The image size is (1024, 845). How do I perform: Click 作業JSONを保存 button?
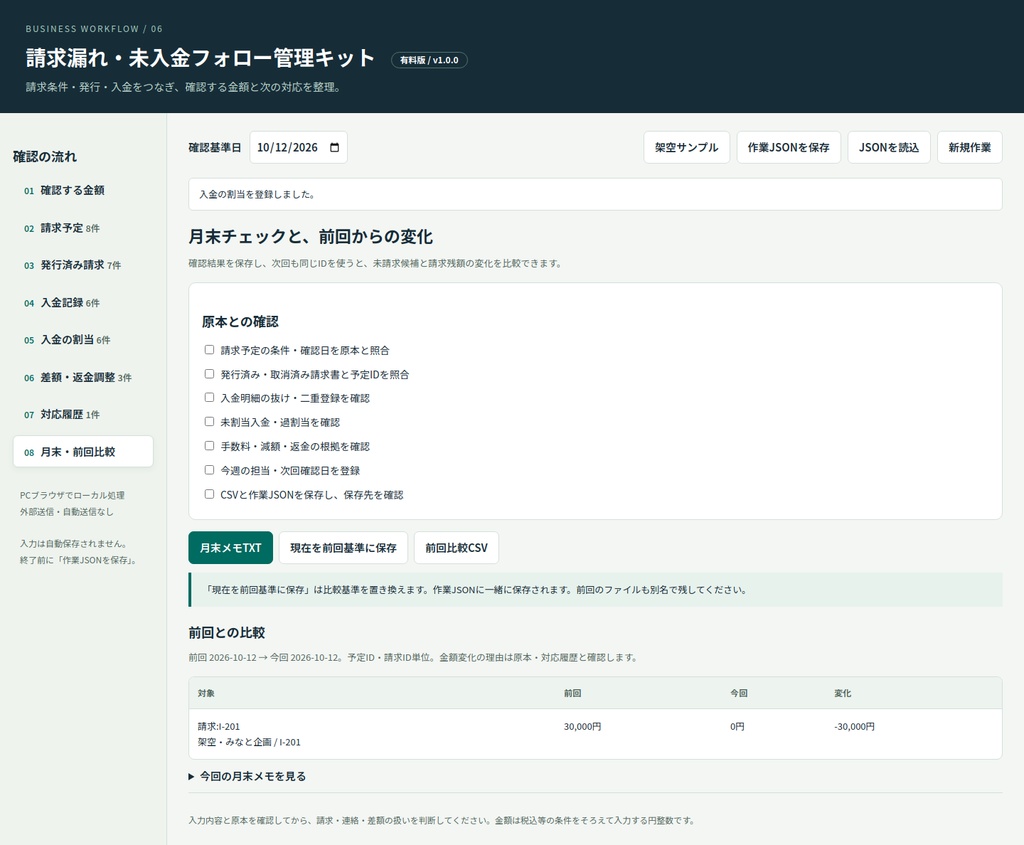coord(789,148)
